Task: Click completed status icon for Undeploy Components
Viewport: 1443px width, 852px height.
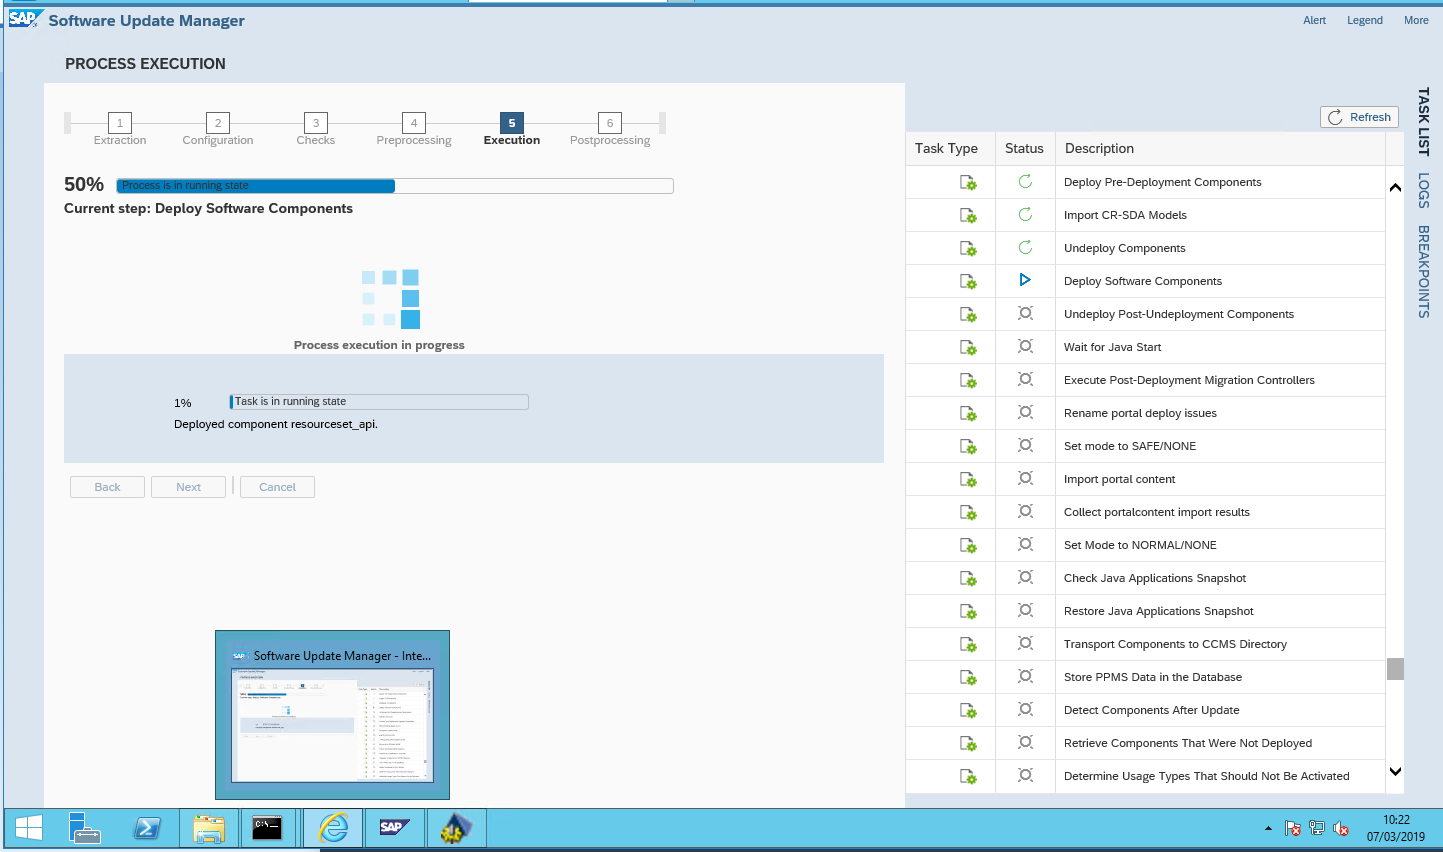Action: 1025,247
